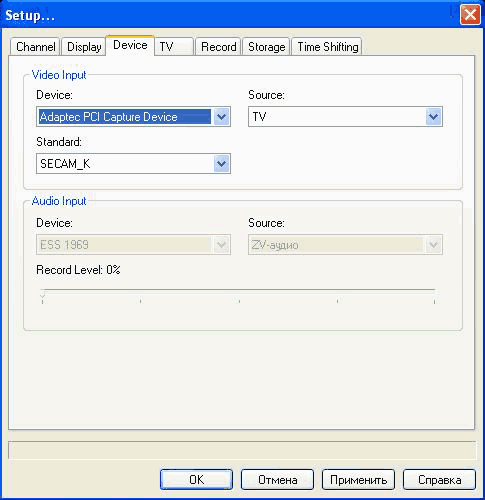The height and width of the screenshot is (500, 485).
Task: Select the Device tab
Action: 130,45
